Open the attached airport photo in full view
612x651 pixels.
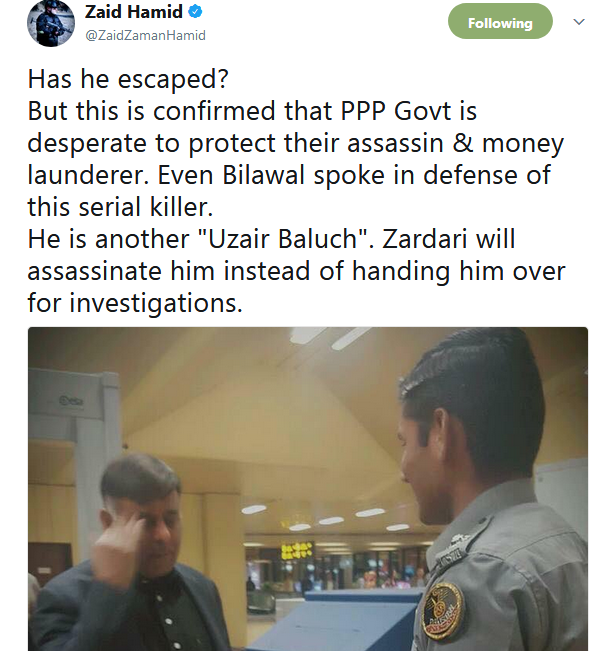(x=308, y=489)
